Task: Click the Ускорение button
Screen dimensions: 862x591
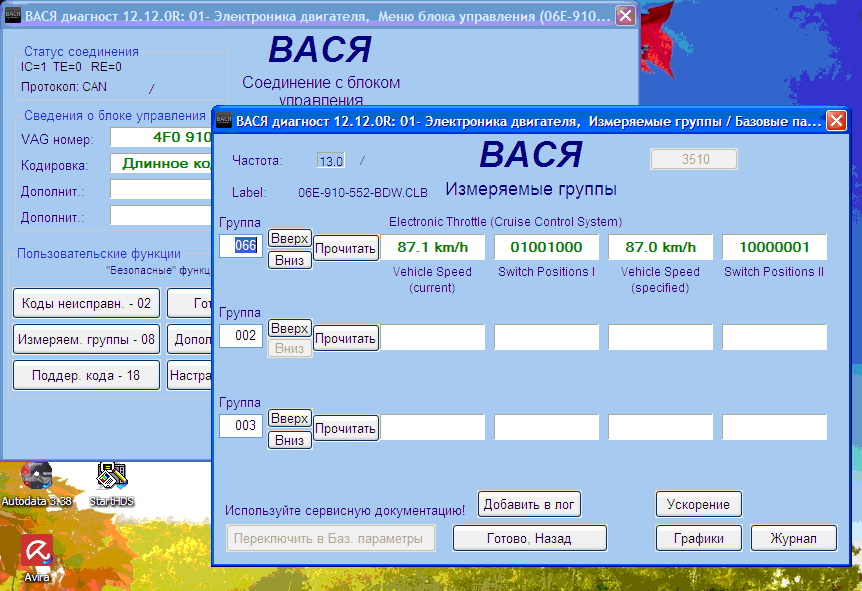Action: [698, 504]
